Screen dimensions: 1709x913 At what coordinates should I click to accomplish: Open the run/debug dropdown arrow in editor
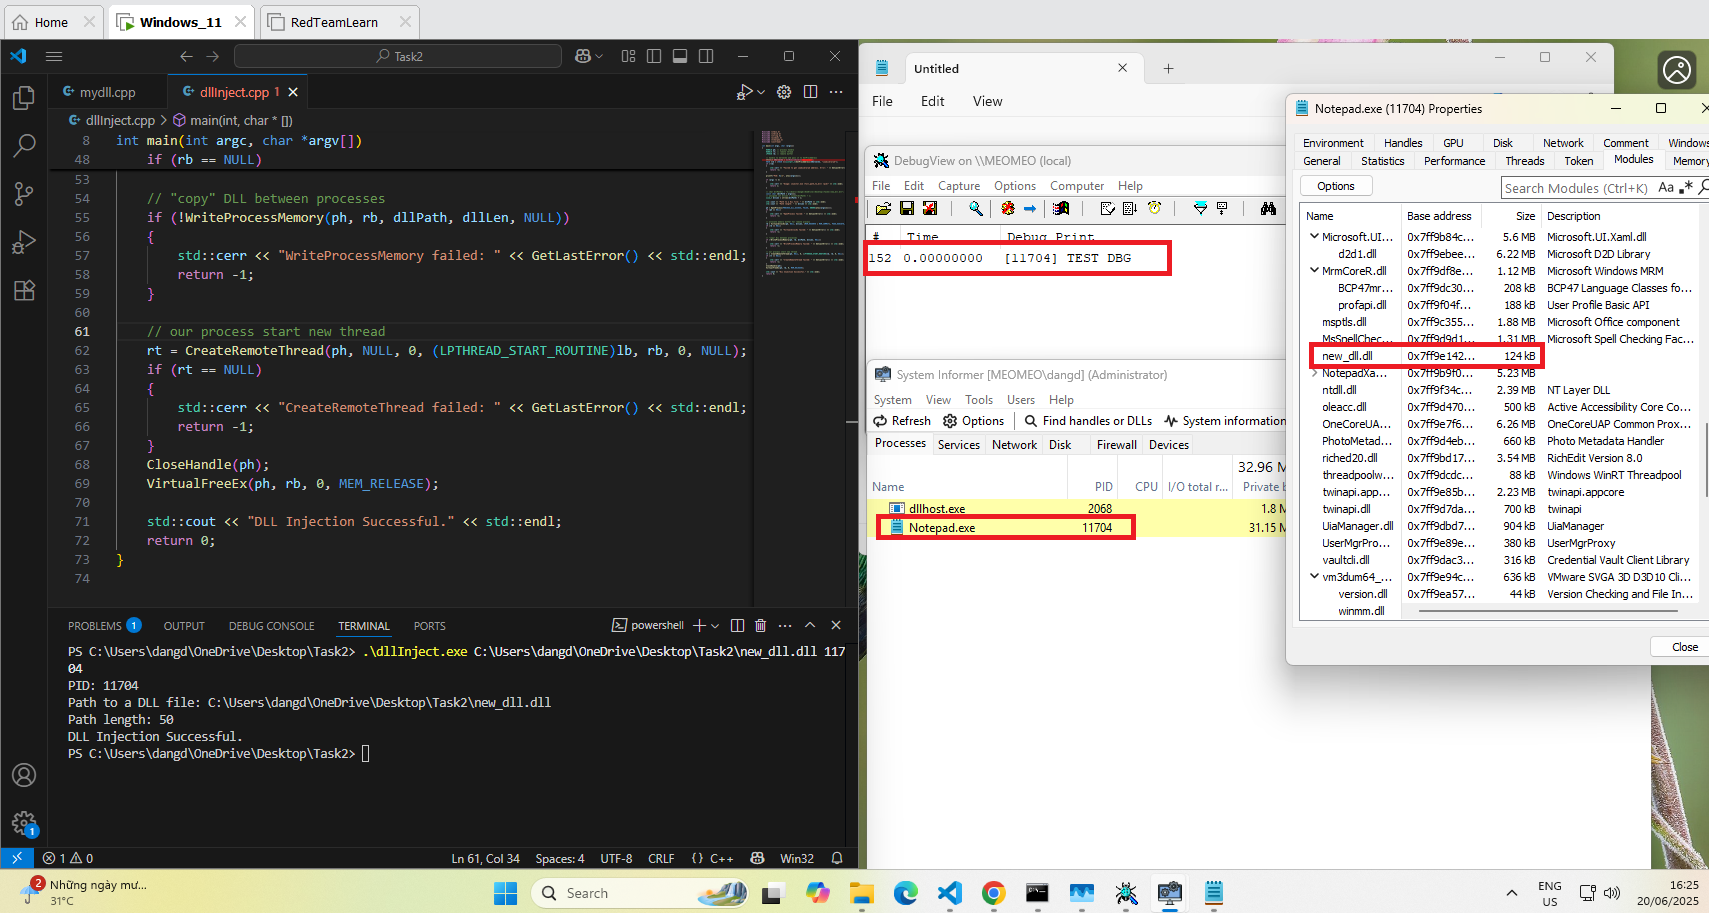click(x=761, y=92)
